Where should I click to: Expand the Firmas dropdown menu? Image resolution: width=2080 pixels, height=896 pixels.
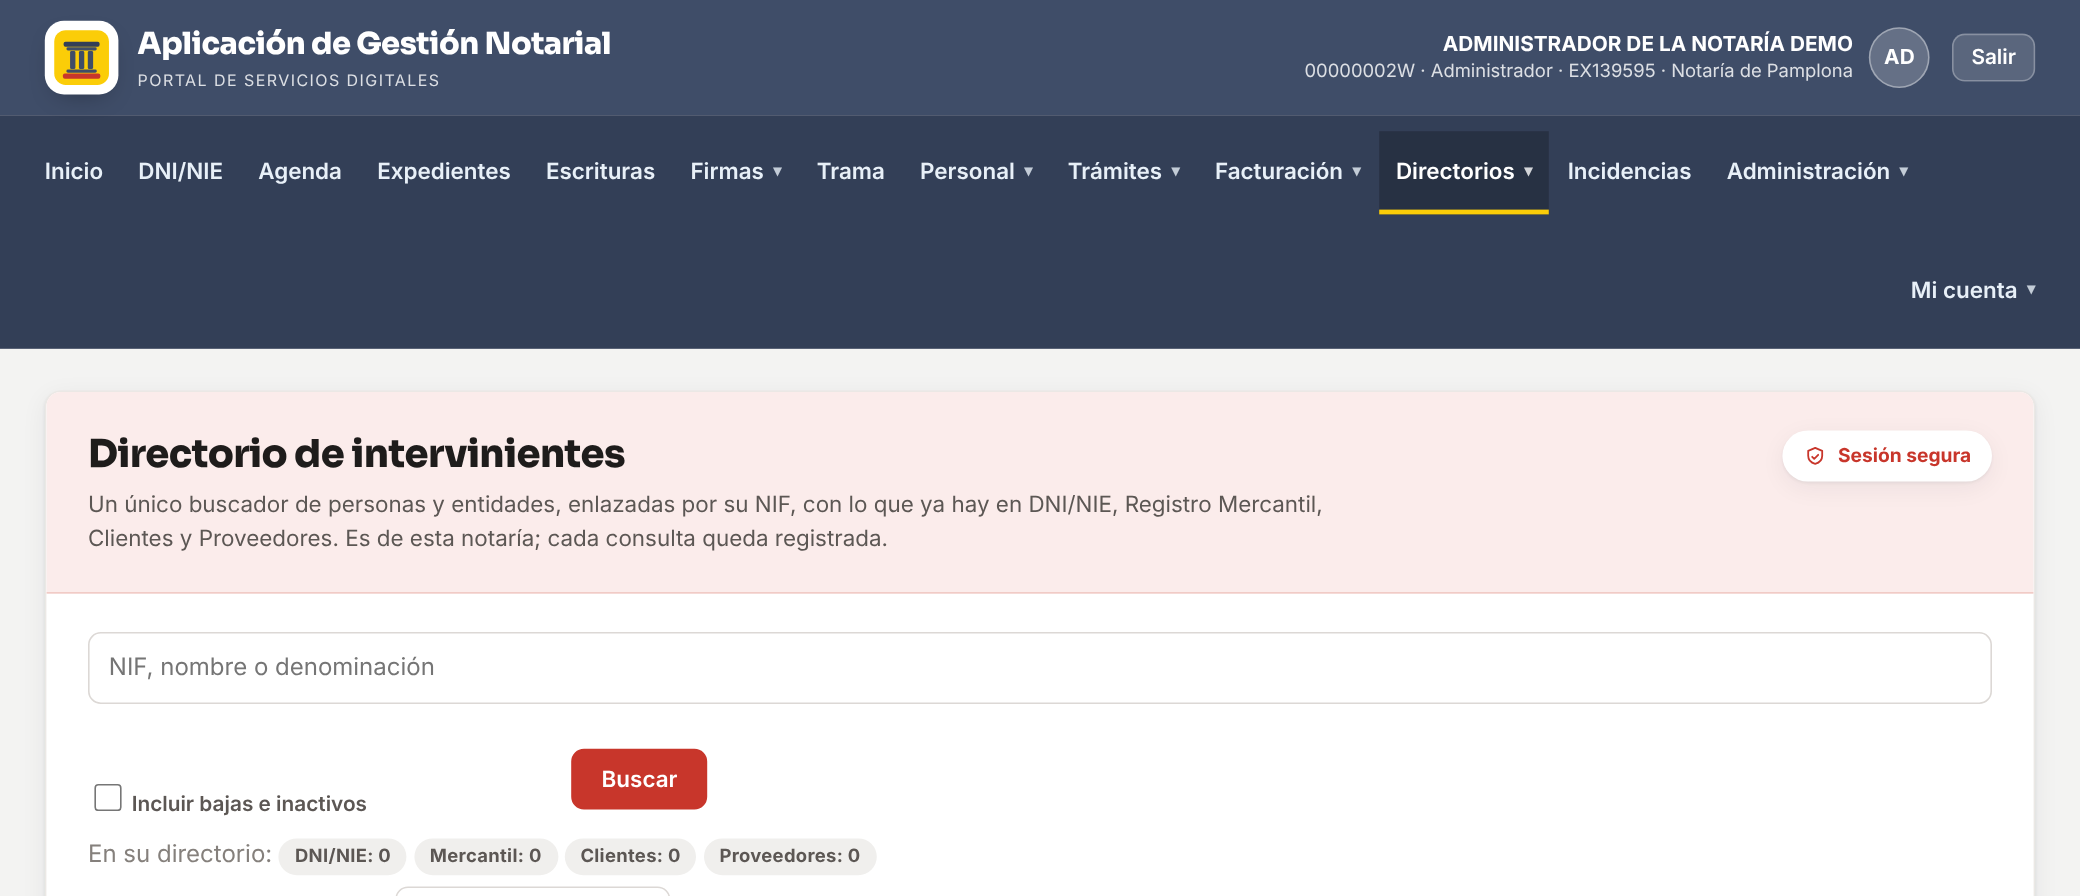pyautogui.click(x=736, y=172)
